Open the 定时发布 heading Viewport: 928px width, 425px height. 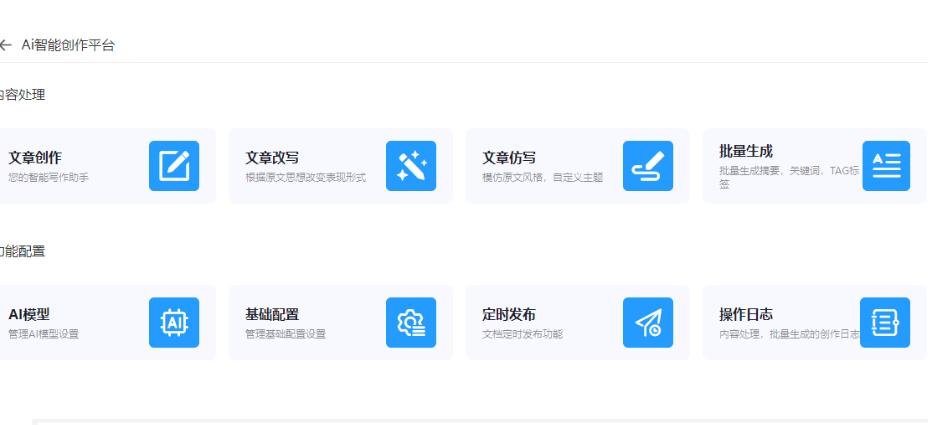point(509,314)
